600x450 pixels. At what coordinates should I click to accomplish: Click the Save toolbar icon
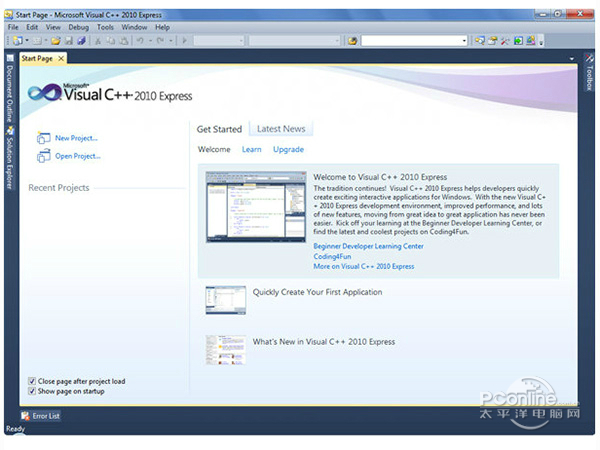point(69,41)
